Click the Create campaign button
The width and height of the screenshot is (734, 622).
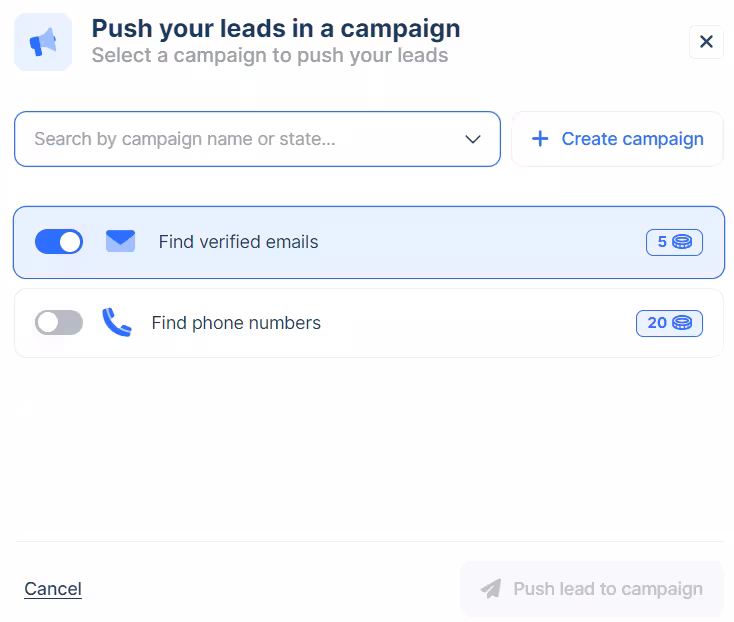[x=617, y=139]
